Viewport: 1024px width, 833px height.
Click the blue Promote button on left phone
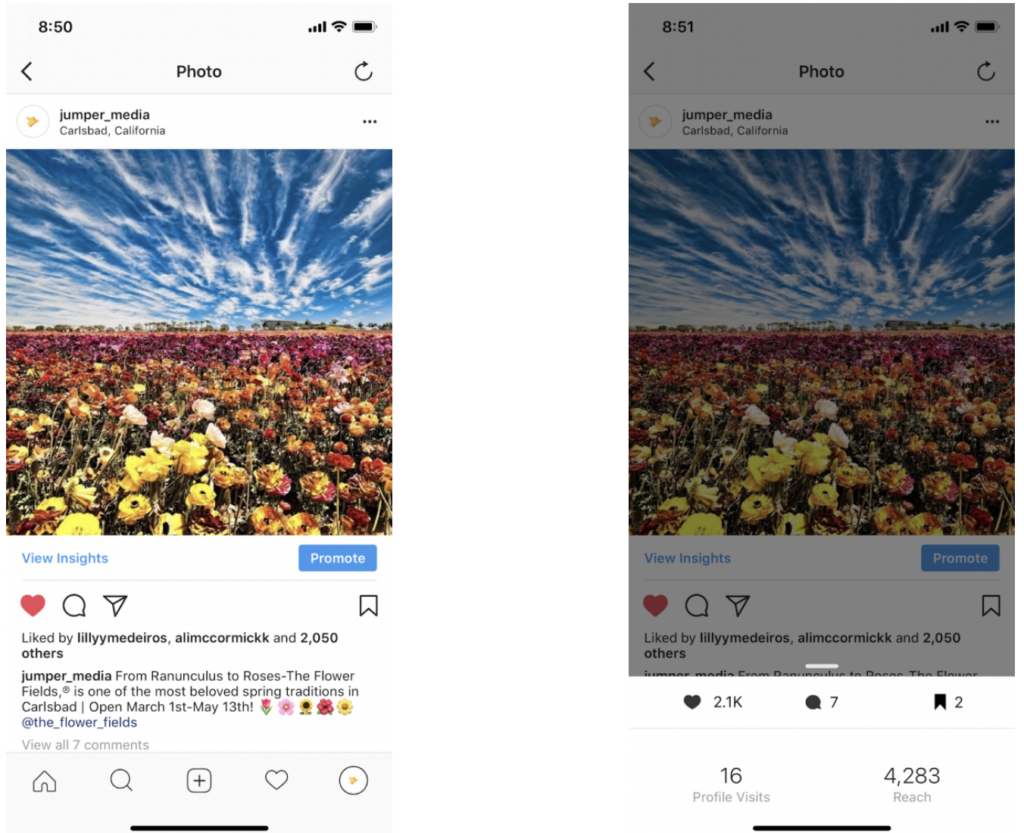click(338, 558)
